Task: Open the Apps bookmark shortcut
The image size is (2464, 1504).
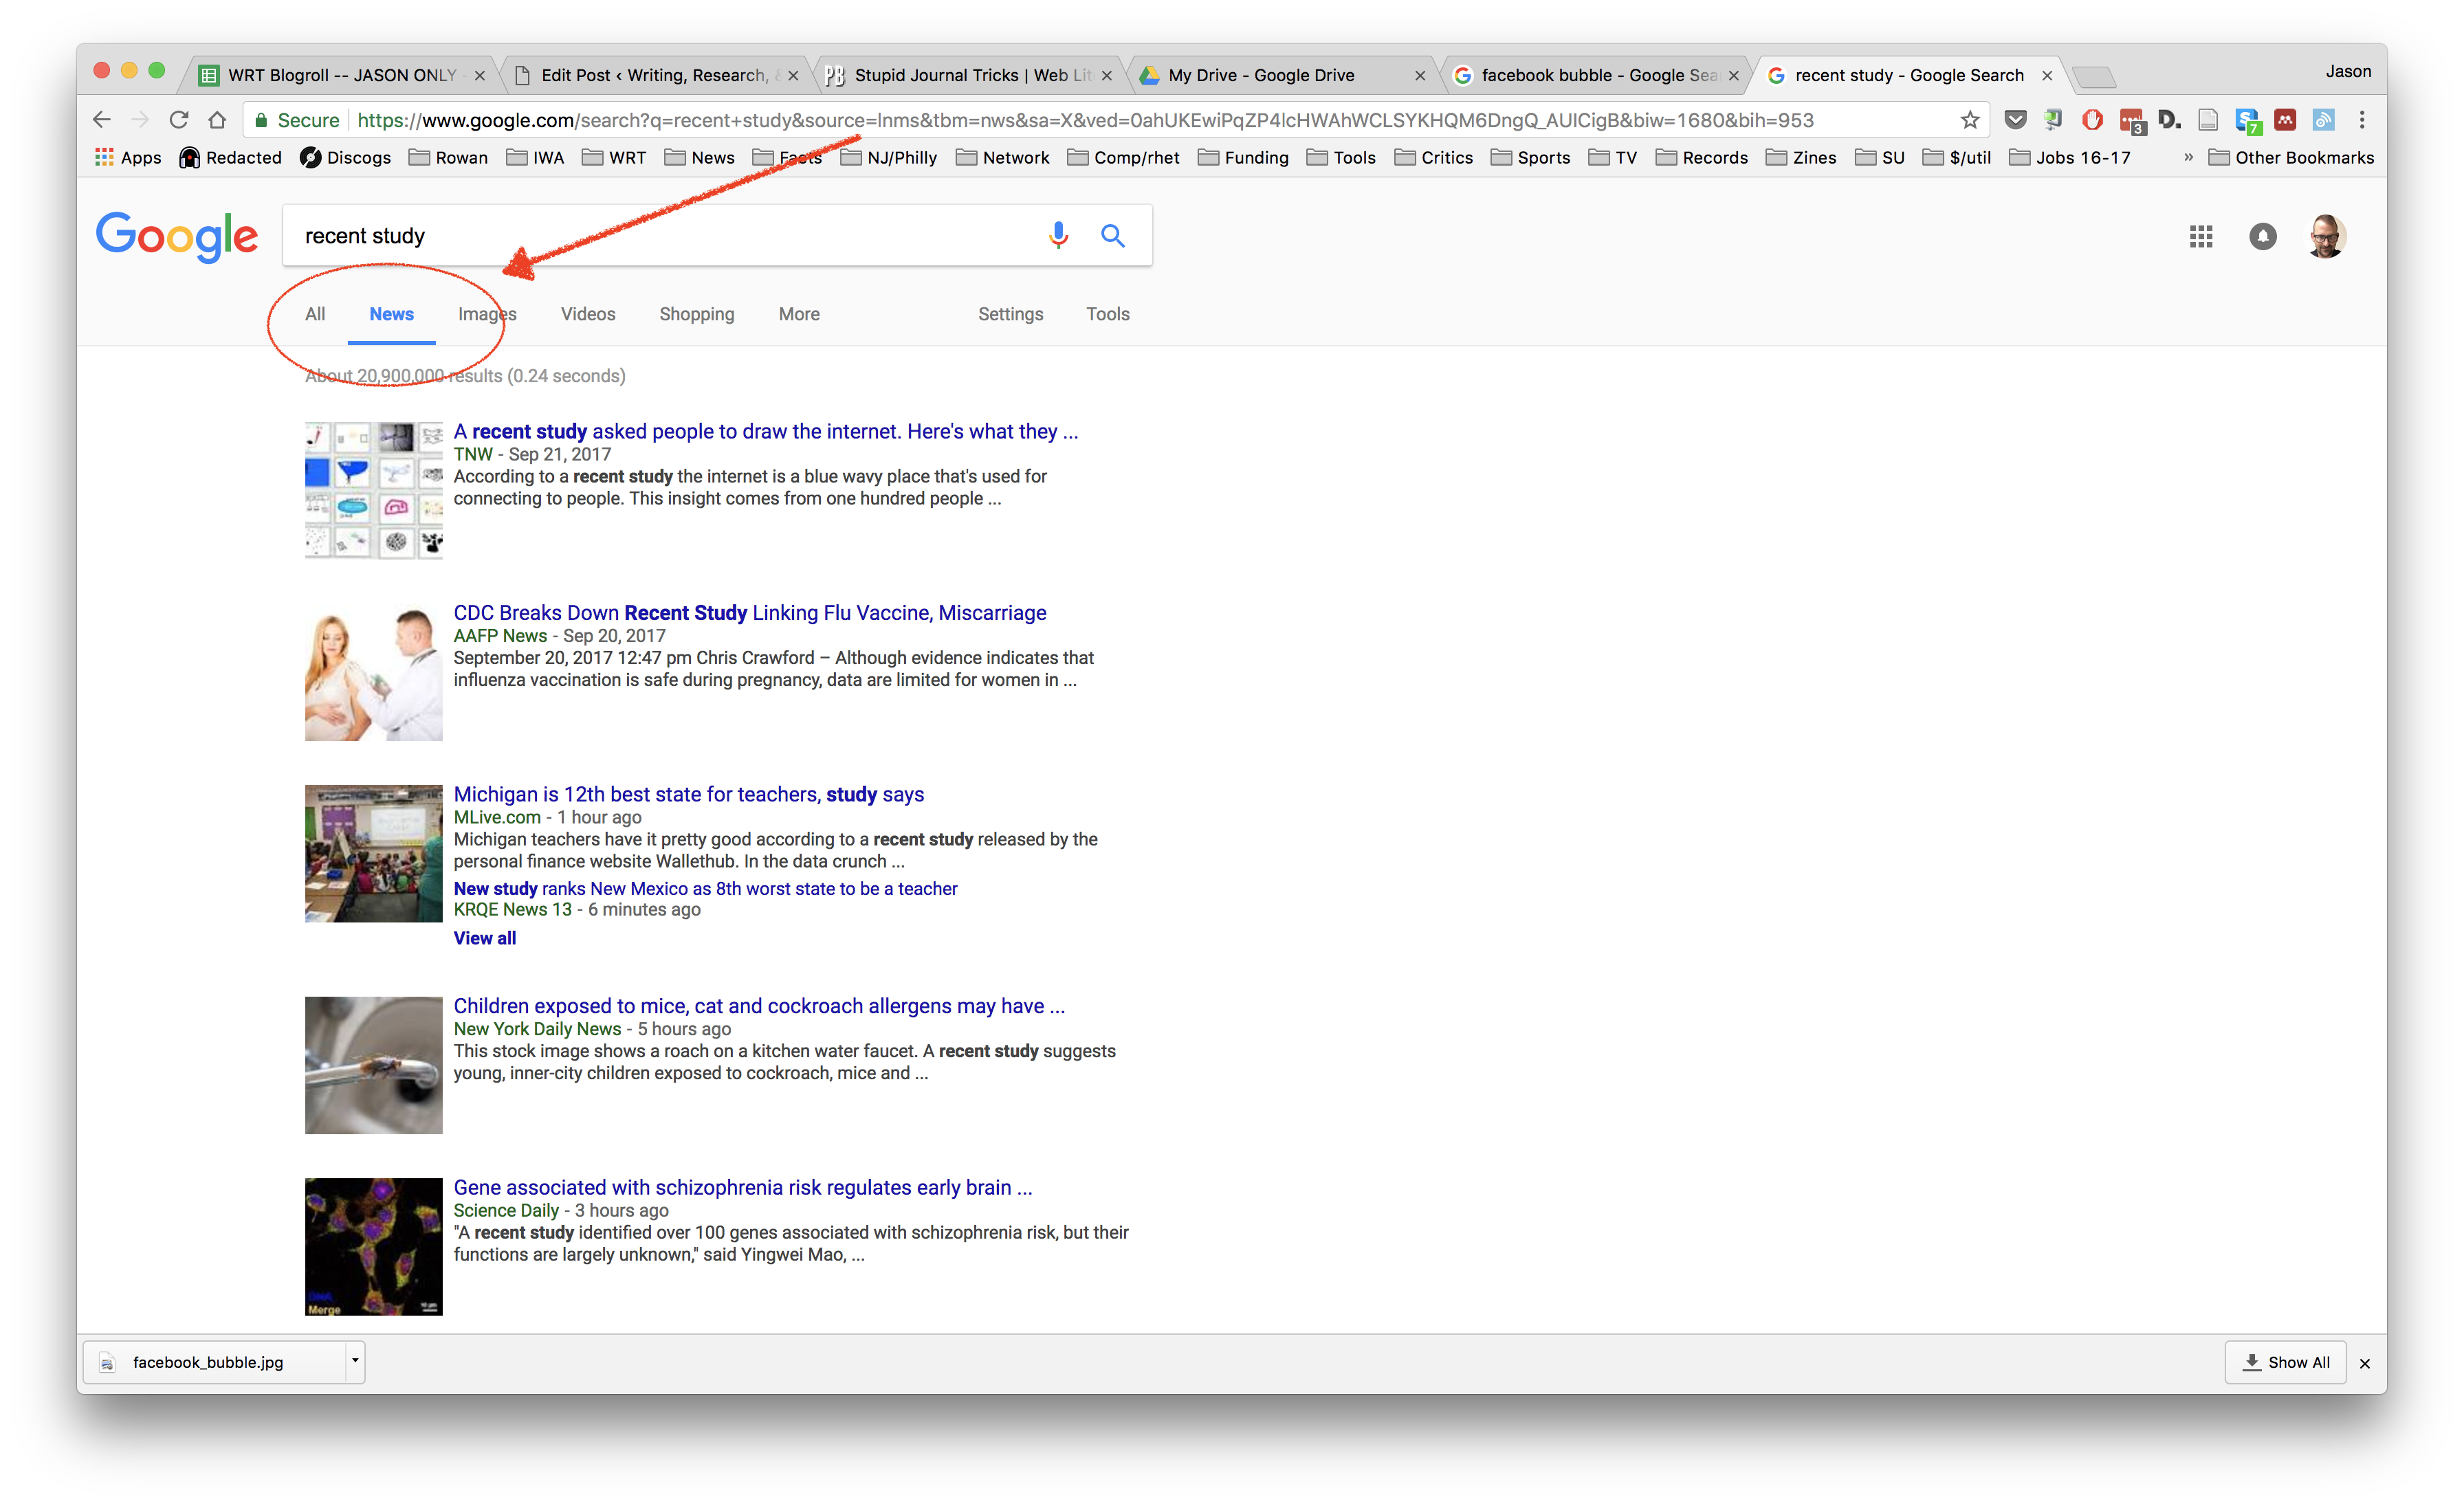Action: click(x=128, y=158)
